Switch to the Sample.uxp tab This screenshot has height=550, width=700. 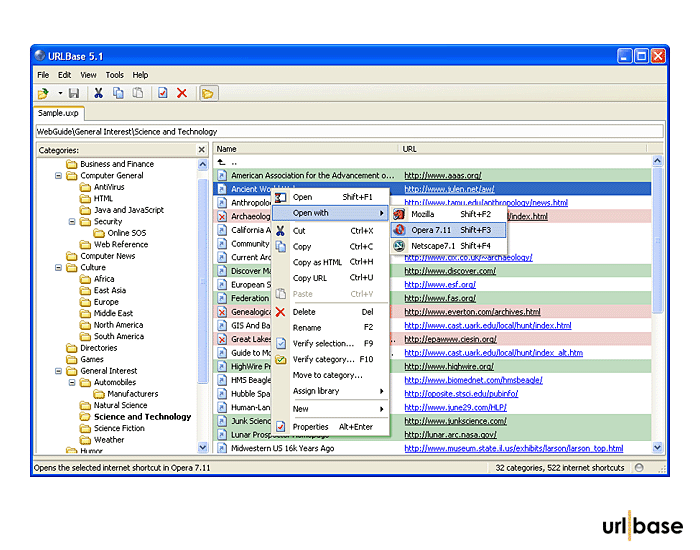pos(58,113)
